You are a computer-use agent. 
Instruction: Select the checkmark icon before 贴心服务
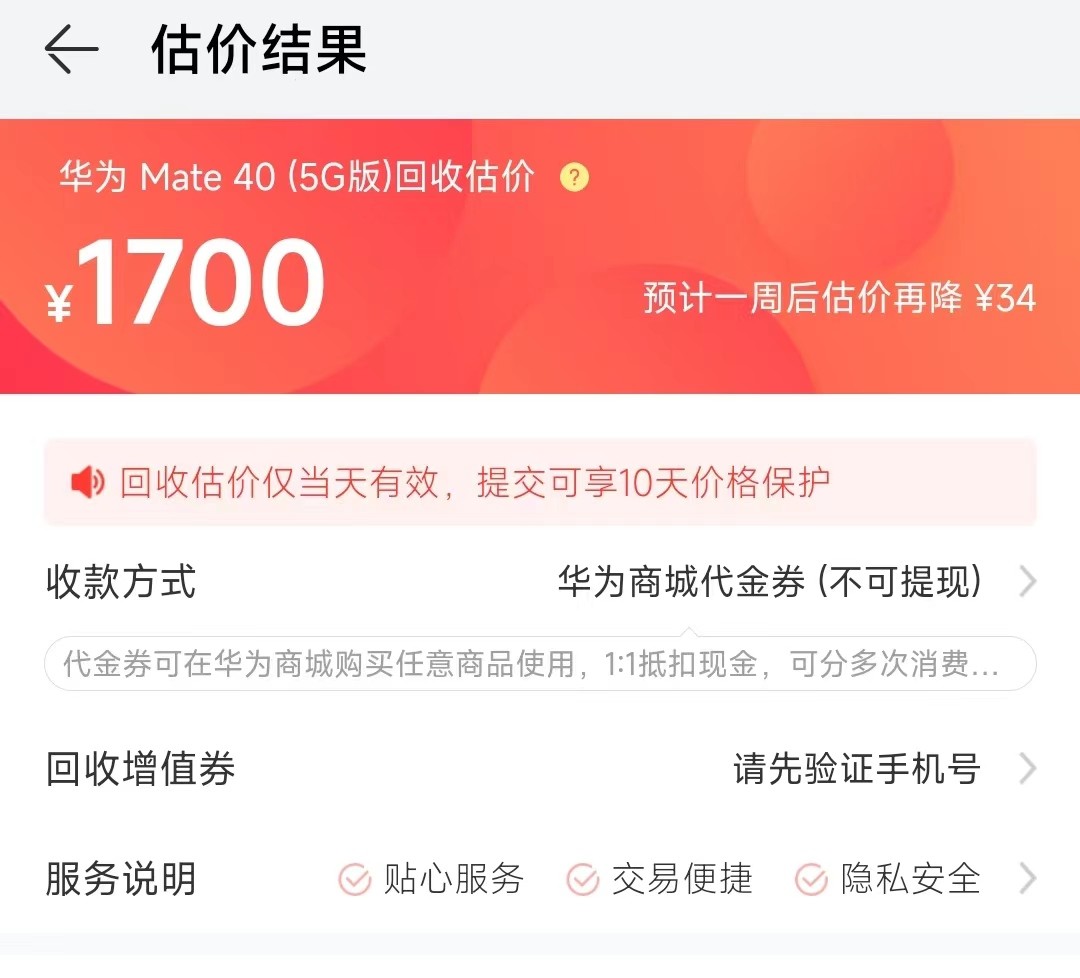[x=352, y=880]
